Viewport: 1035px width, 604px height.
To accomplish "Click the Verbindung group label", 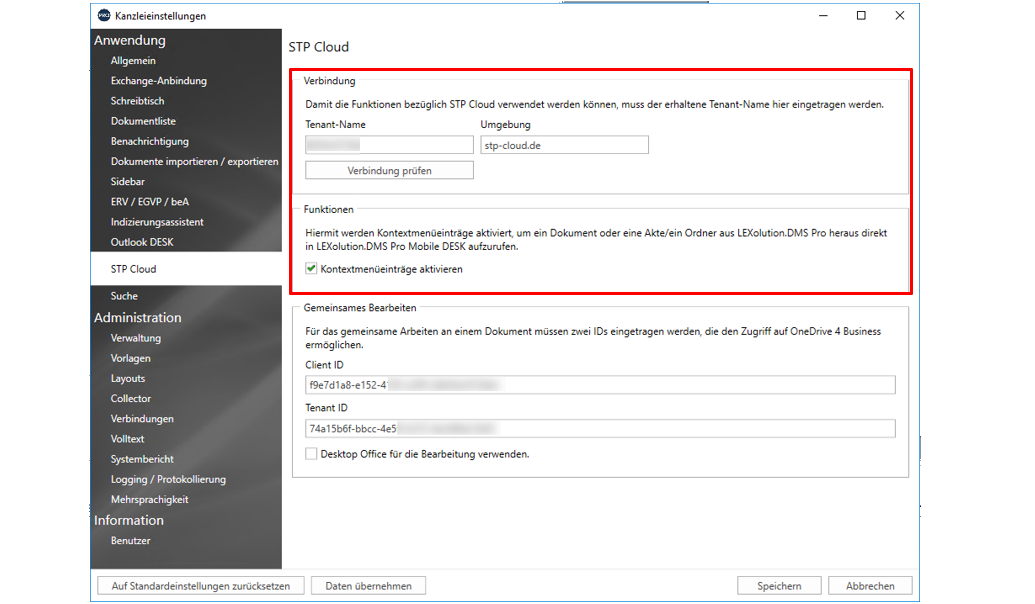I will click(329, 81).
